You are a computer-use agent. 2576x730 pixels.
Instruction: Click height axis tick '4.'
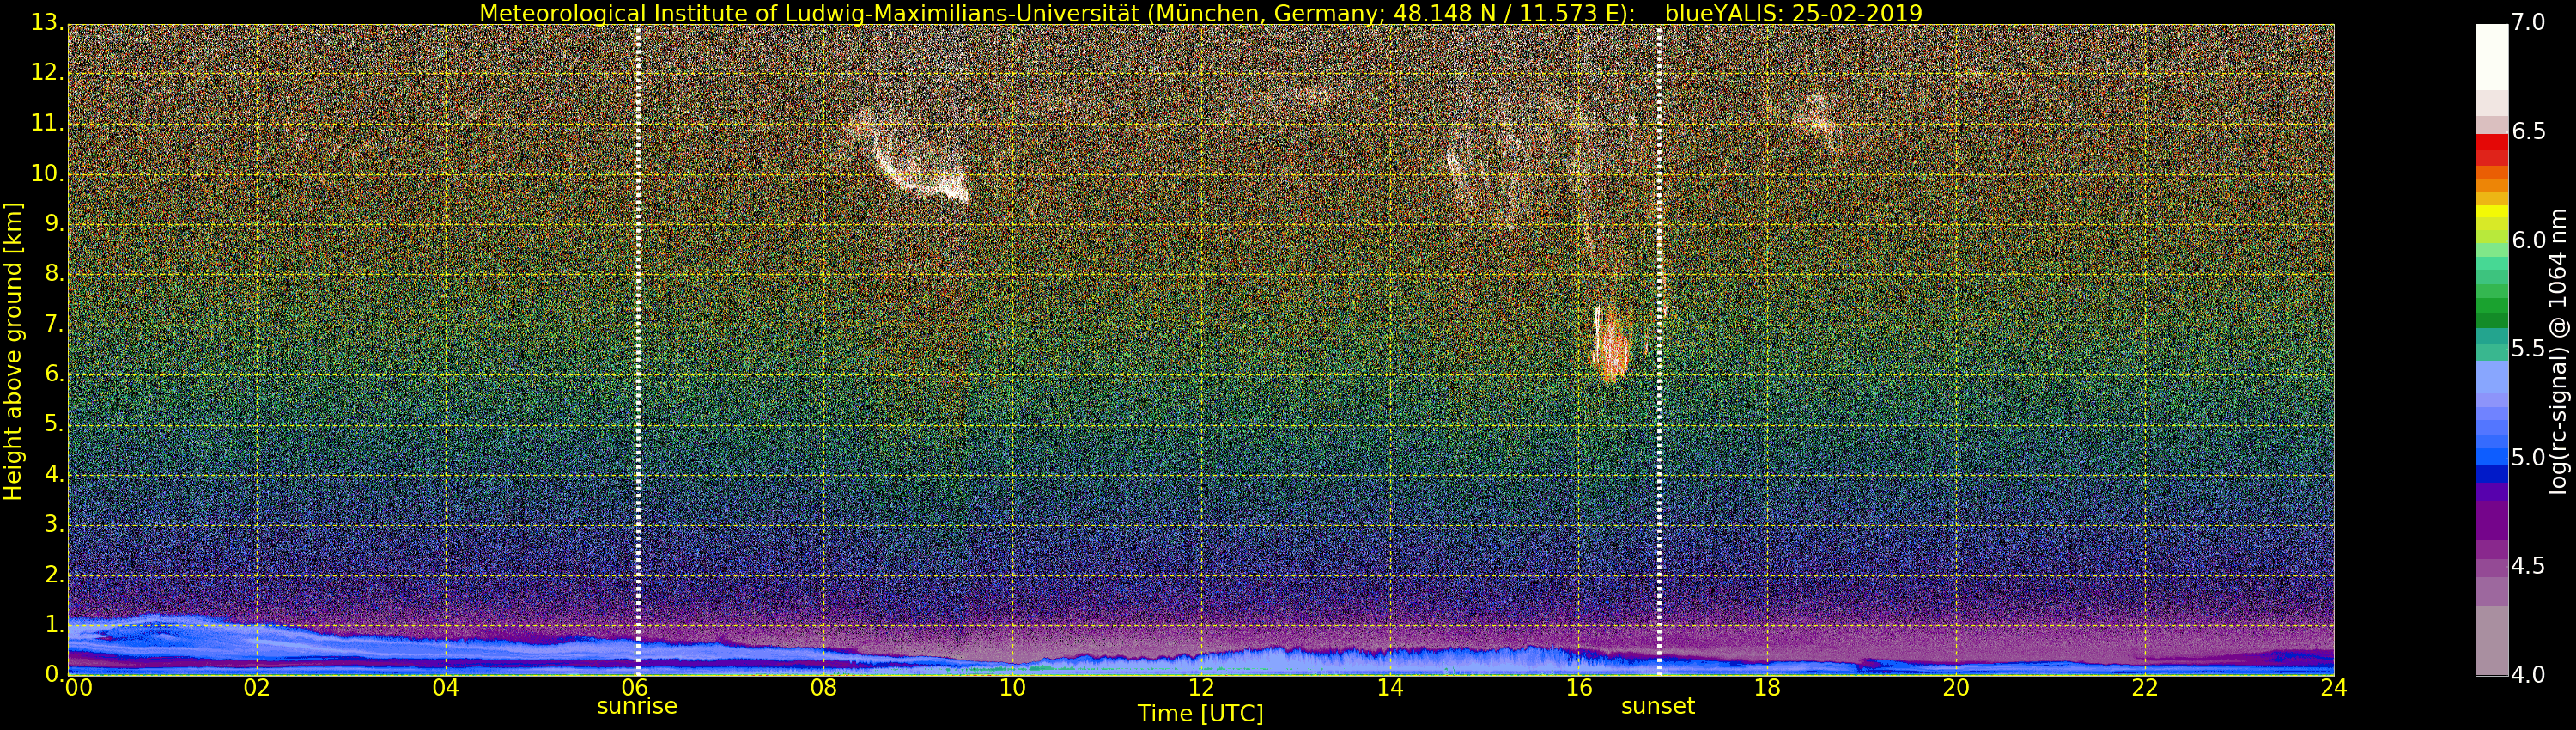pos(54,474)
